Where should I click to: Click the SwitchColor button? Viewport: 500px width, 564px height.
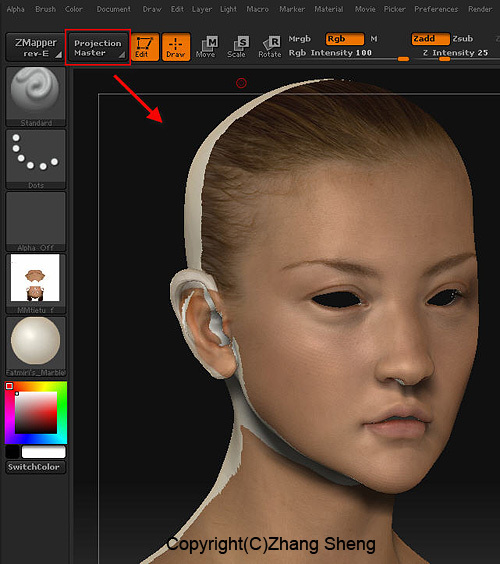(x=36, y=467)
